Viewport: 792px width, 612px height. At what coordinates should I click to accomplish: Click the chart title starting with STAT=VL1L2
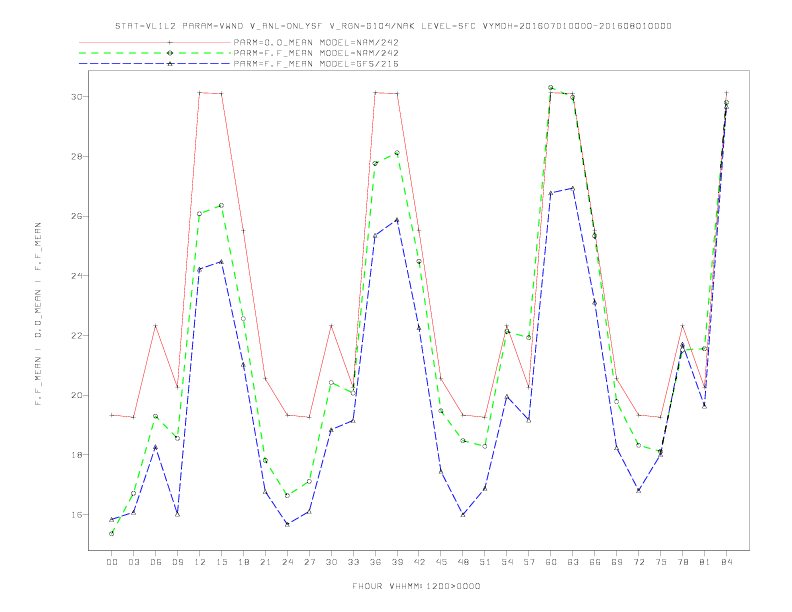[x=393, y=26]
